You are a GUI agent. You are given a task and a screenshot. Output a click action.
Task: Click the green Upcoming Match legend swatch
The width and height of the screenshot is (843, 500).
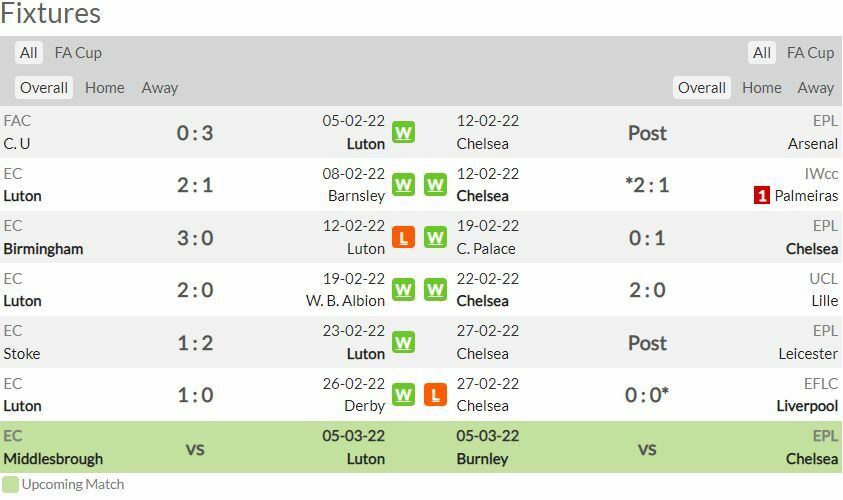point(10,484)
